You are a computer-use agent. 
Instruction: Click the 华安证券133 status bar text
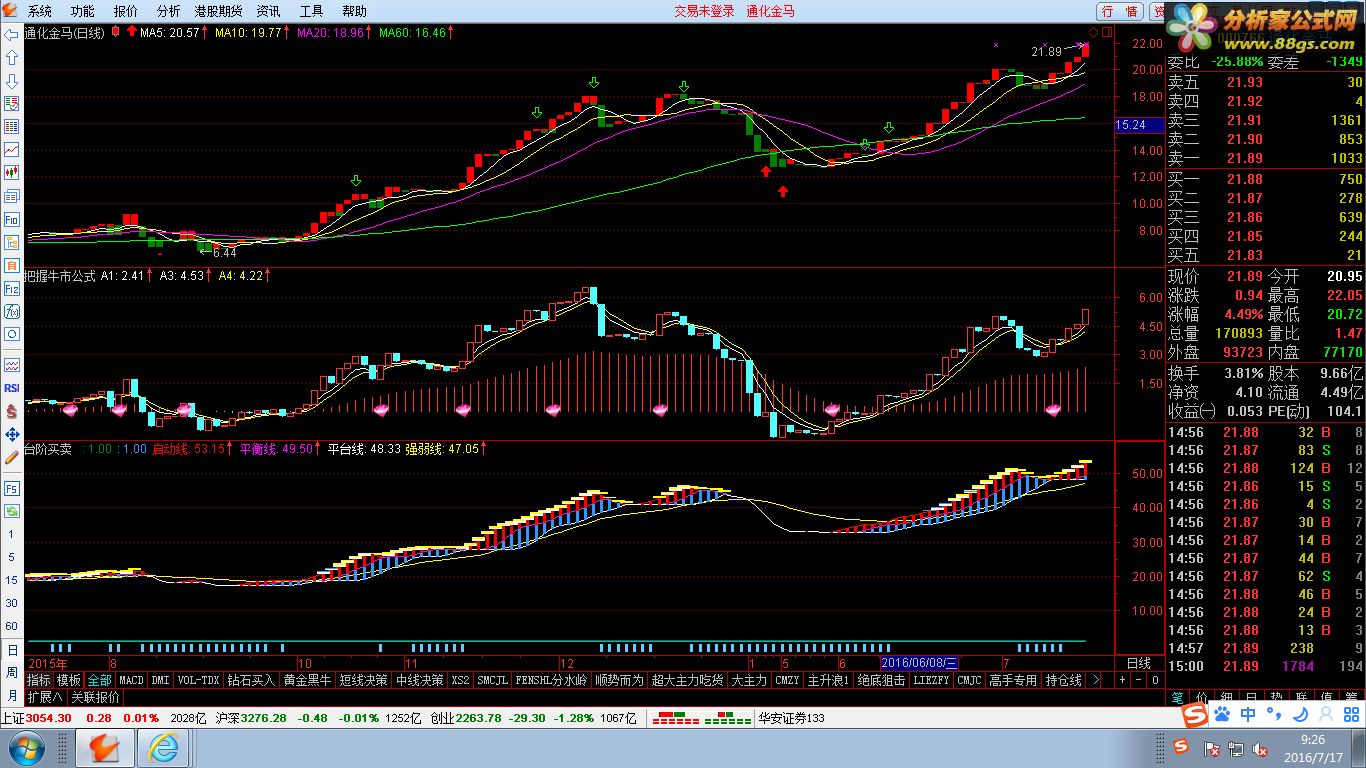[791, 718]
